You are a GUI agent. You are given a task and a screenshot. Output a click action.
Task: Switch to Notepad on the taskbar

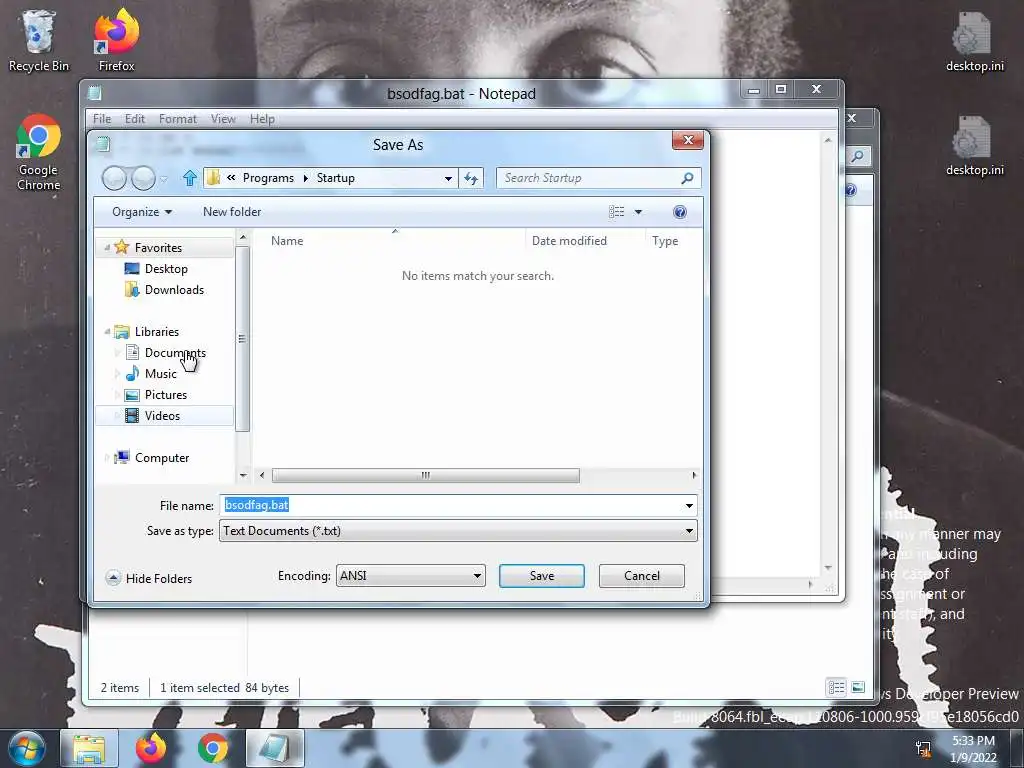pos(276,748)
